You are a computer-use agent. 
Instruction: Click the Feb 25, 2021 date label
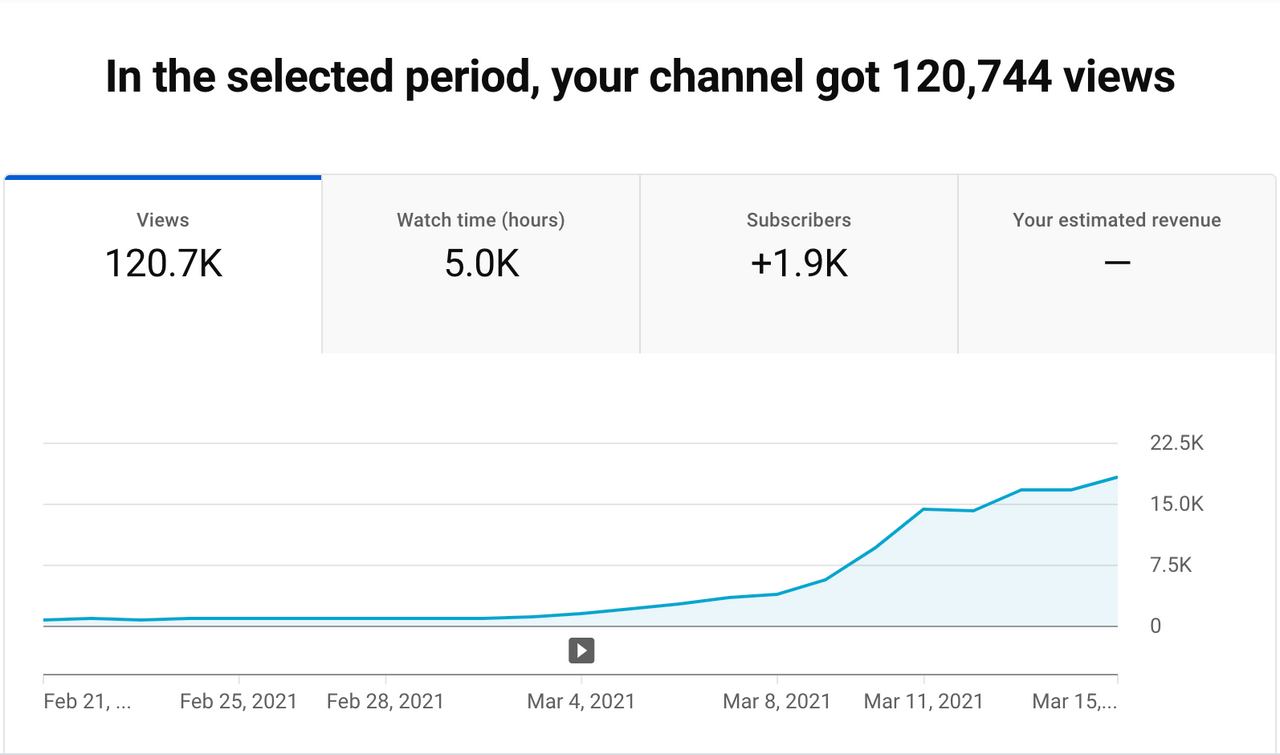(238, 701)
